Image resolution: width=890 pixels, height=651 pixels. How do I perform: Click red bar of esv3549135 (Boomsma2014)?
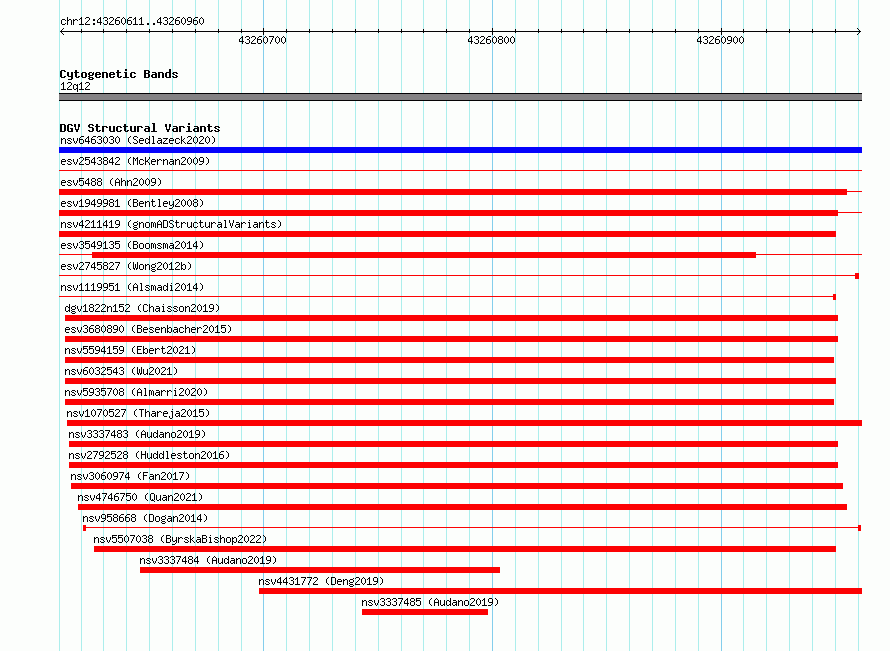[424, 255]
